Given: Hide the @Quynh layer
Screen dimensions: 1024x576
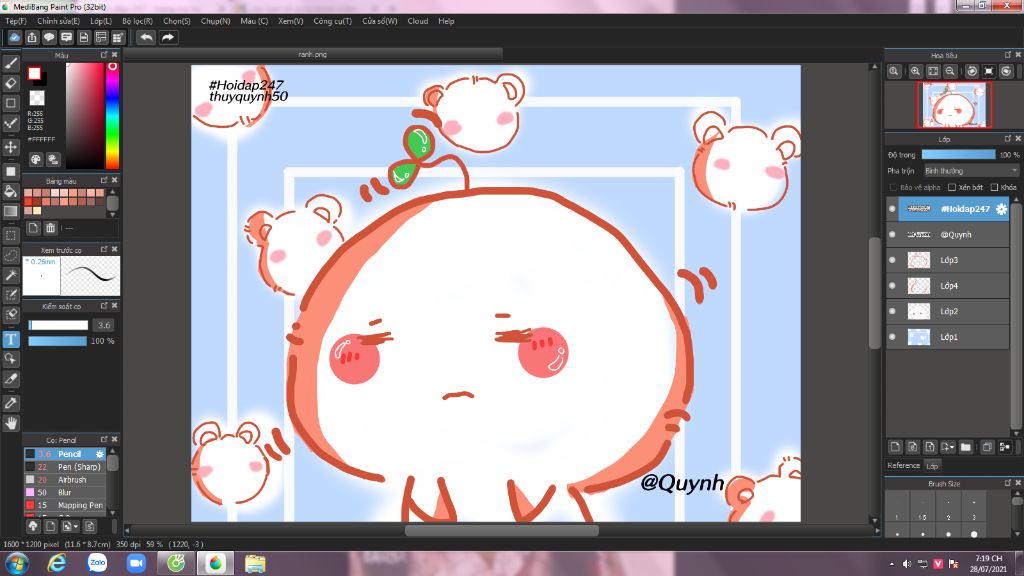Looking at the screenshot, I should pyautogui.click(x=893, y=234).
